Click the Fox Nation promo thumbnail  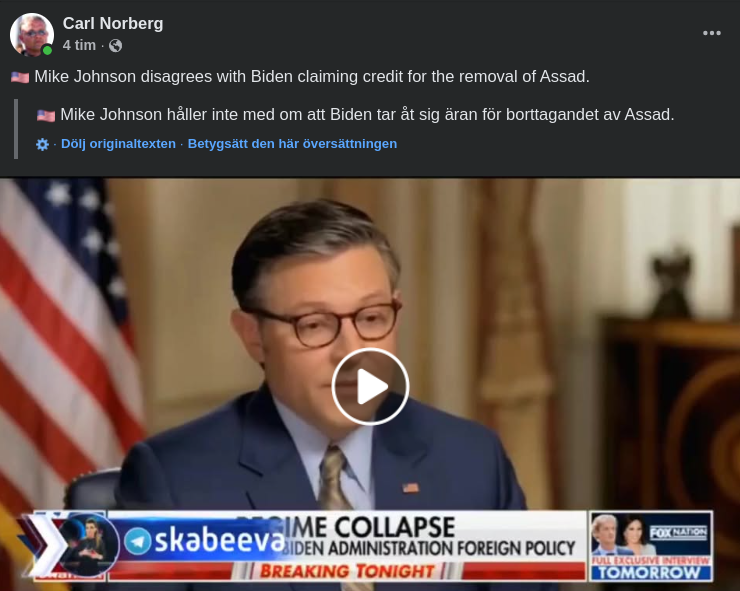point(651,546)
